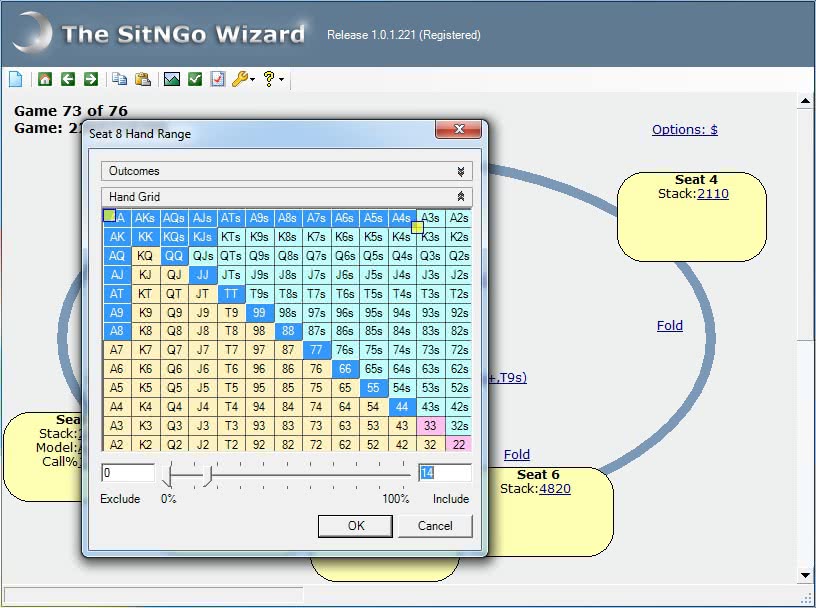The height and width of the screenshot is (608, 816).
Task: Select the A8 offsuit cell
Action: 117,331
